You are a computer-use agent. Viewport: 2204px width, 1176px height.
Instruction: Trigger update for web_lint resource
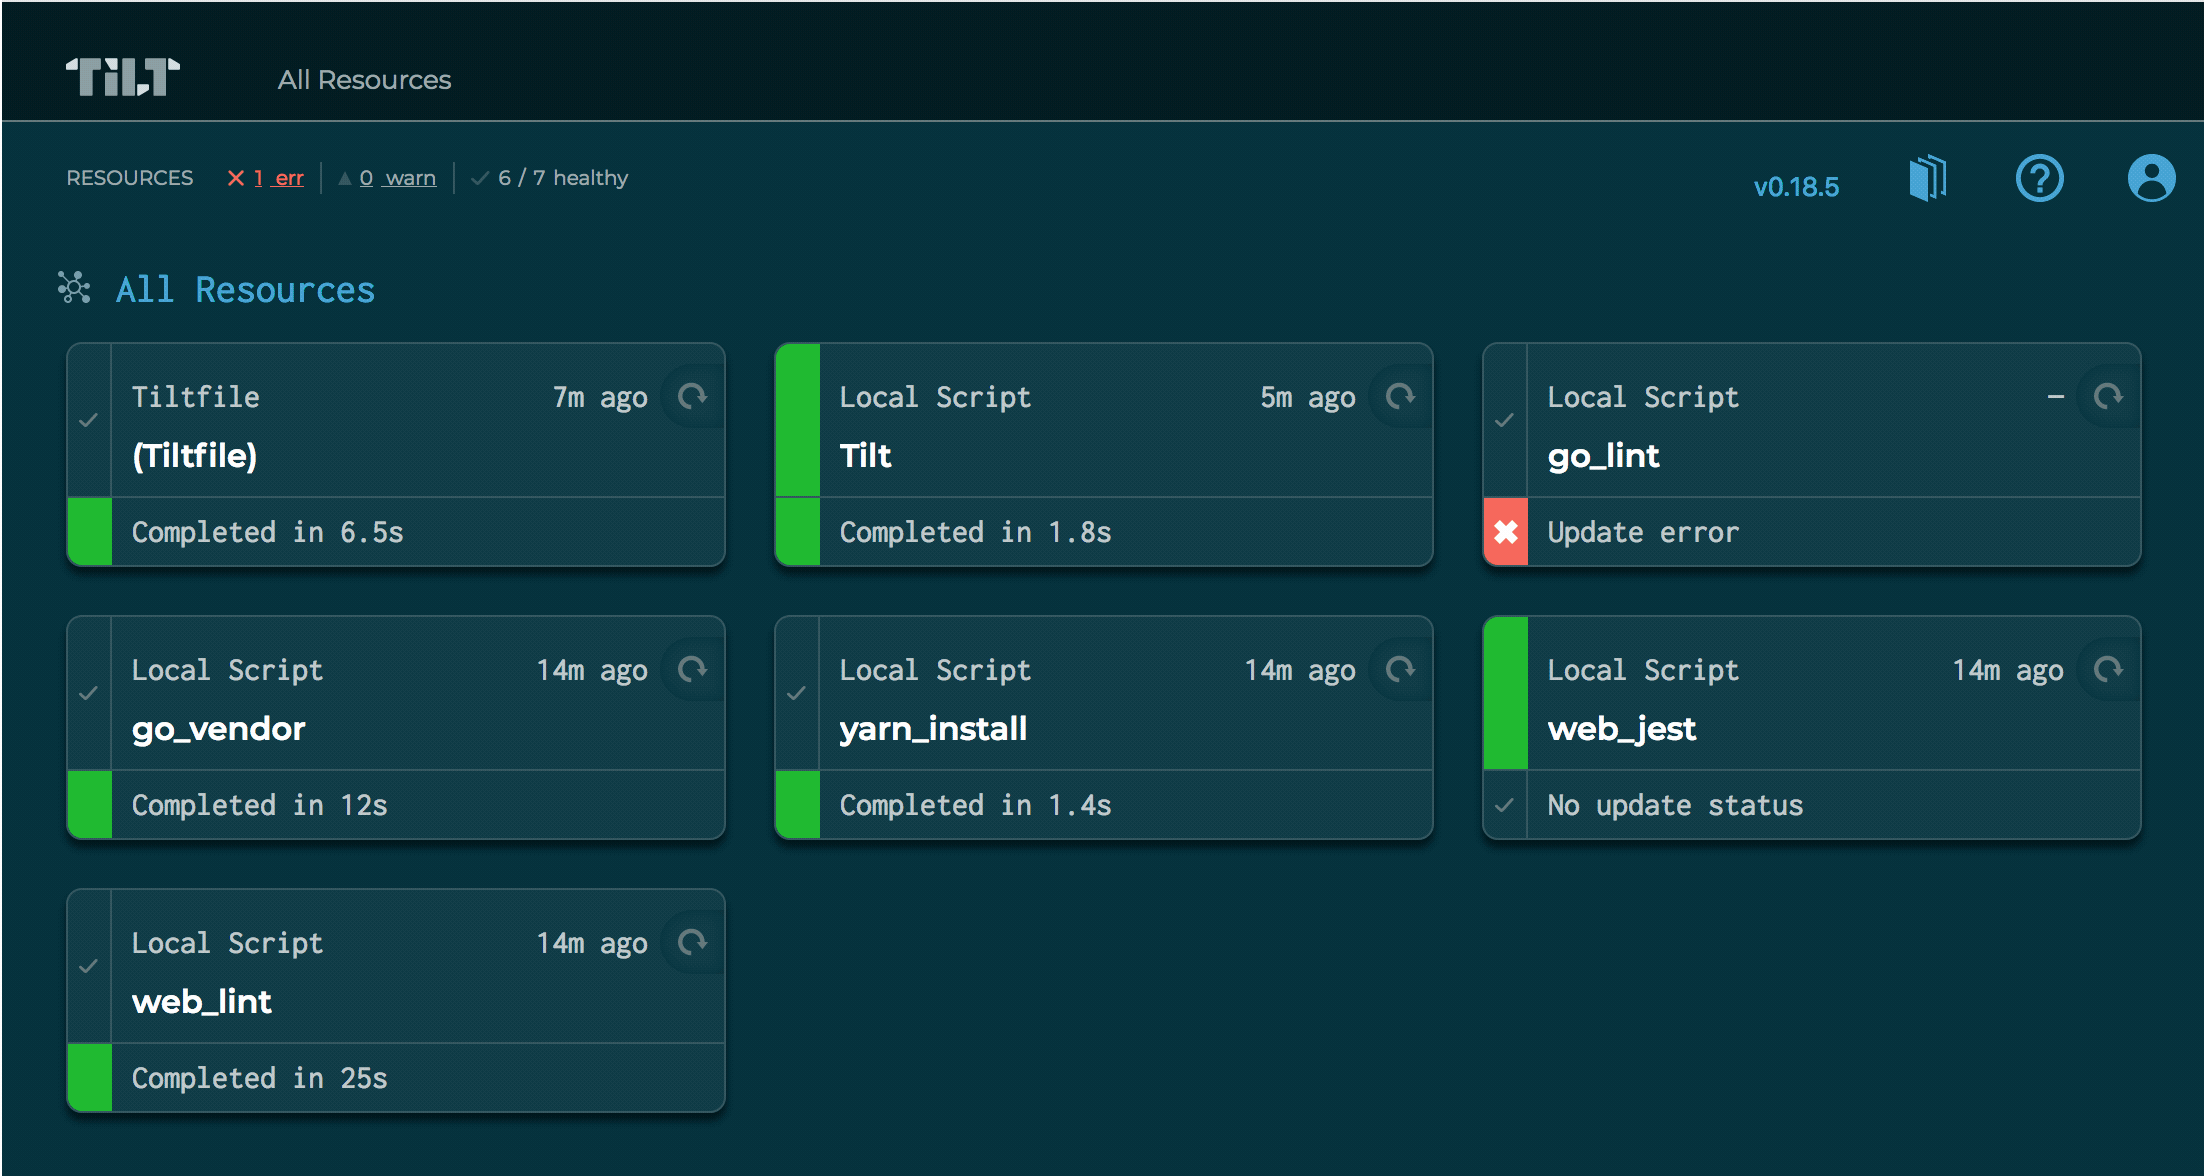pyautogui.click(x=693, y=942)
